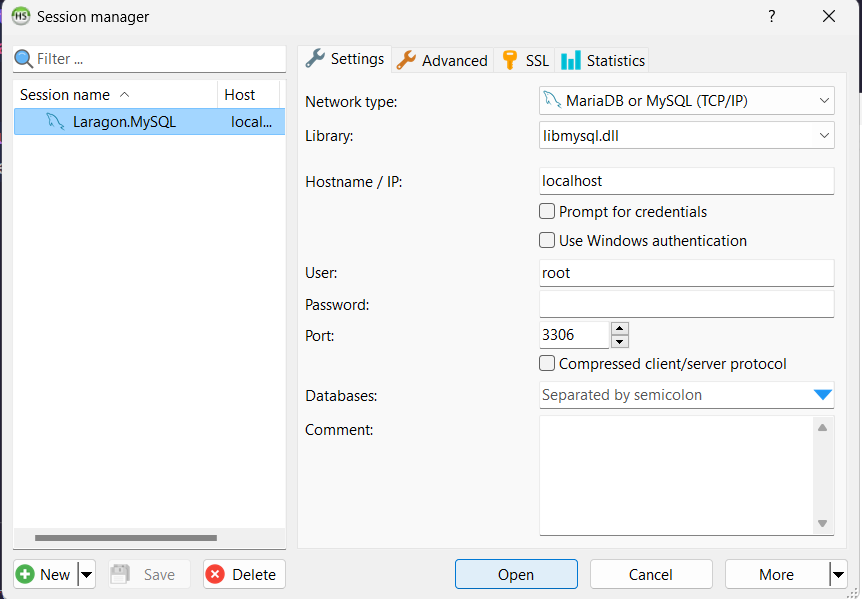Click the Port number field
The width and height of the screenshot is (862, 599).
pyautogui.click(x=574, y=335)
